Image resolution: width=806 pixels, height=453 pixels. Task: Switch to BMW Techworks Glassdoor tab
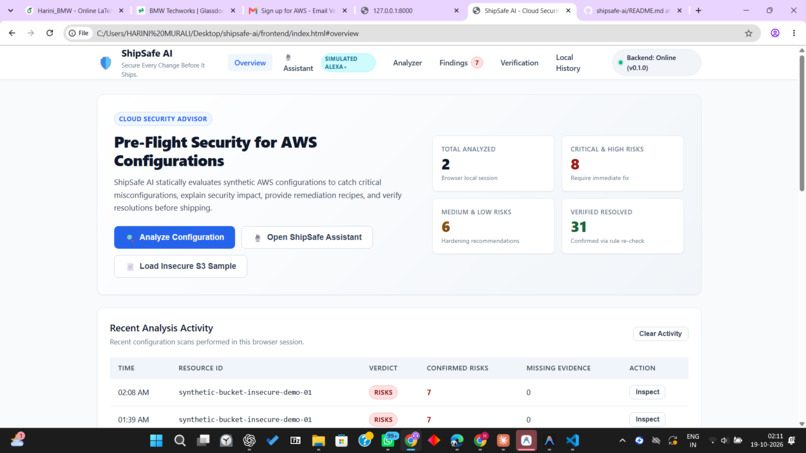point(186,10)
